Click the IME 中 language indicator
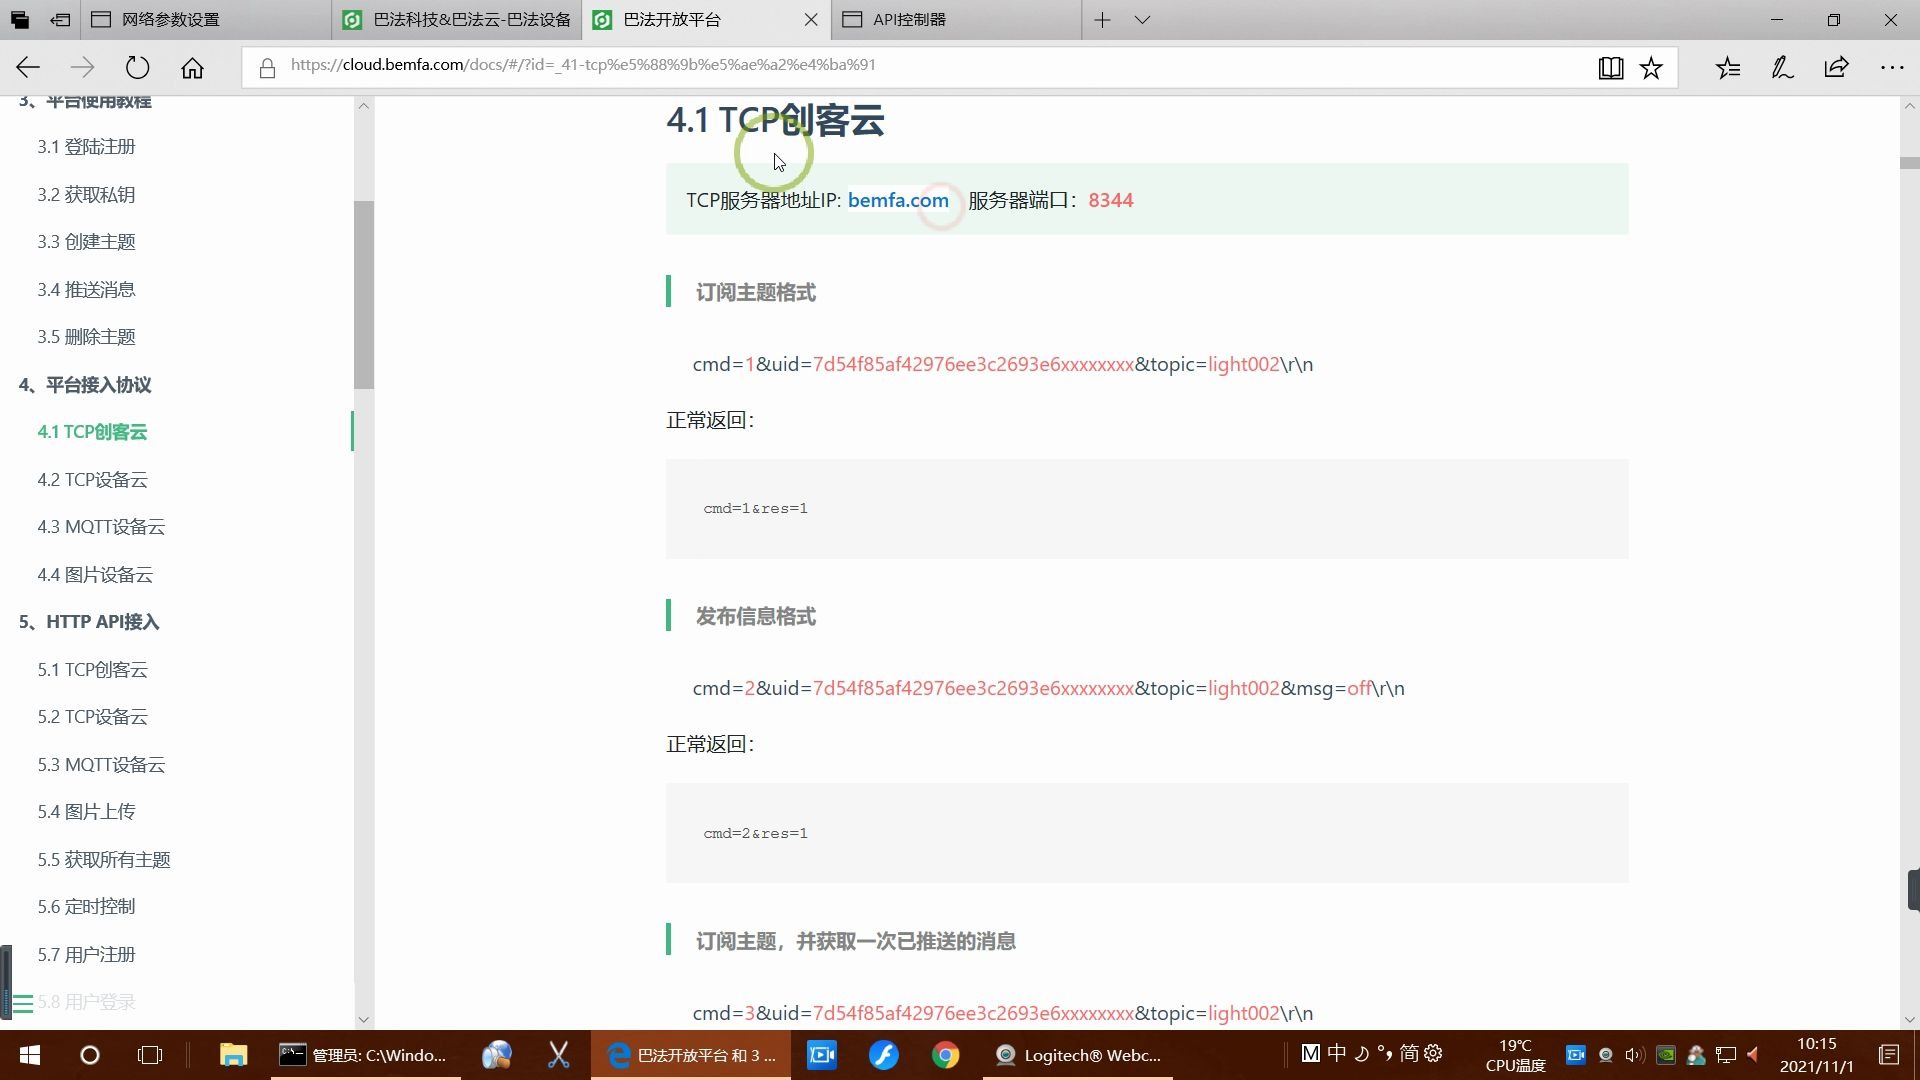 [1337, 1053]
